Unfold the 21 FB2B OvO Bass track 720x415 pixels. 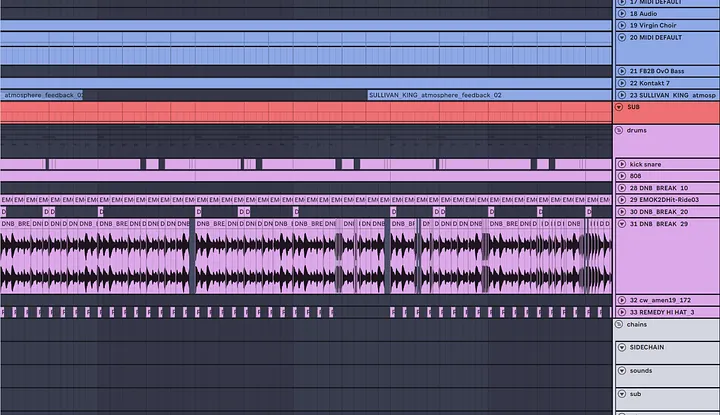click(622, 71)
